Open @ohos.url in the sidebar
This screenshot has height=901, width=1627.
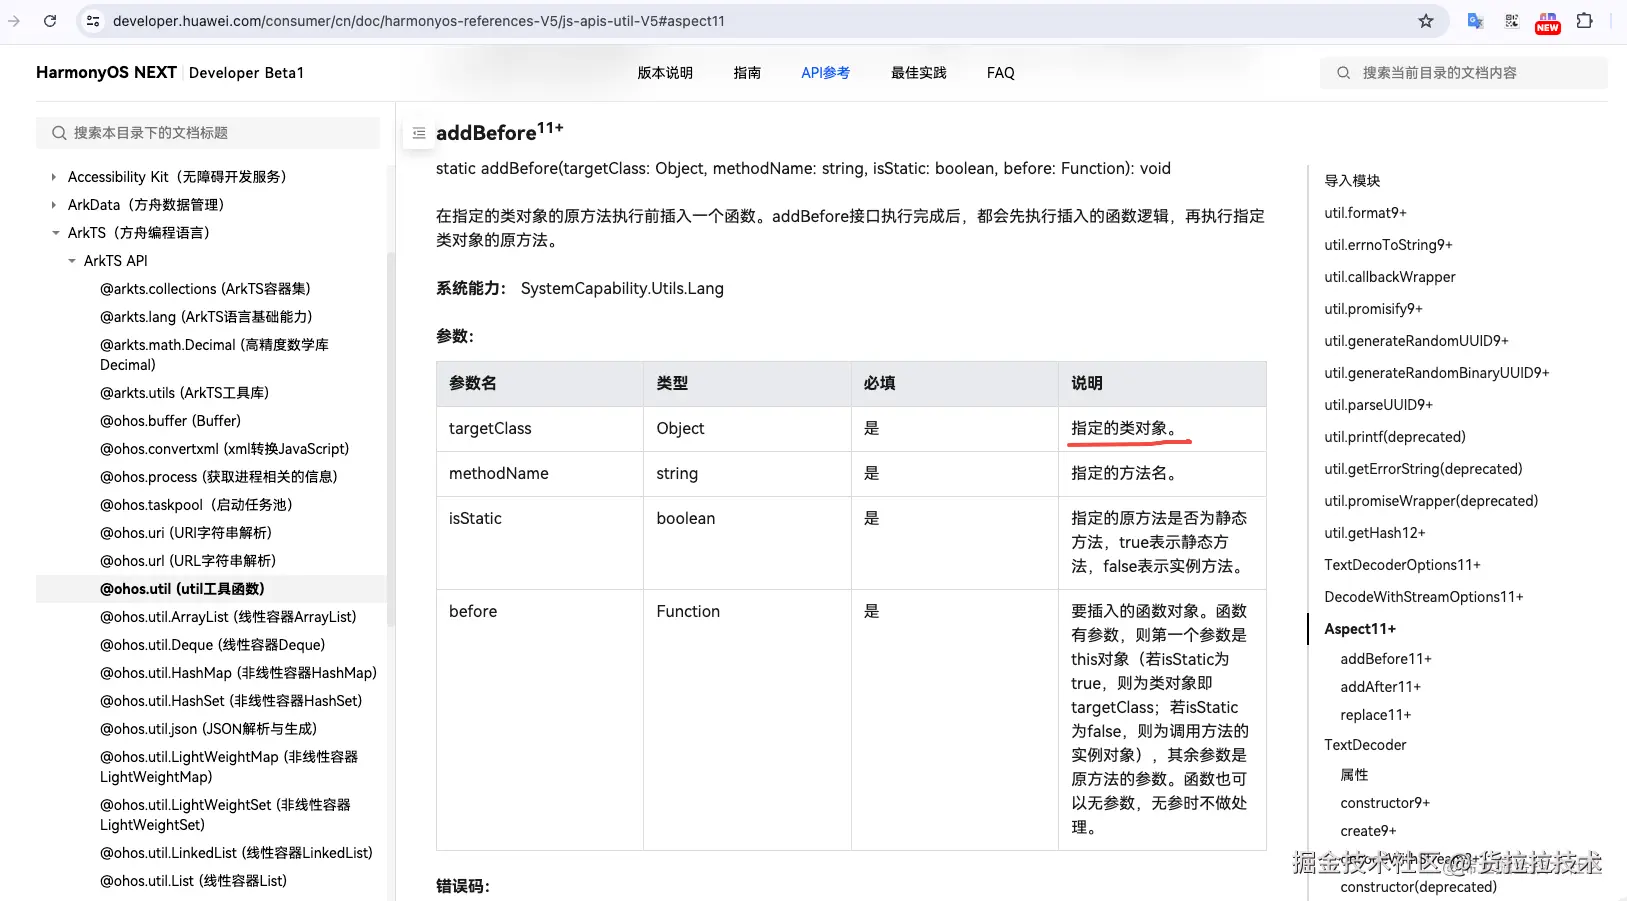(188, 561)
